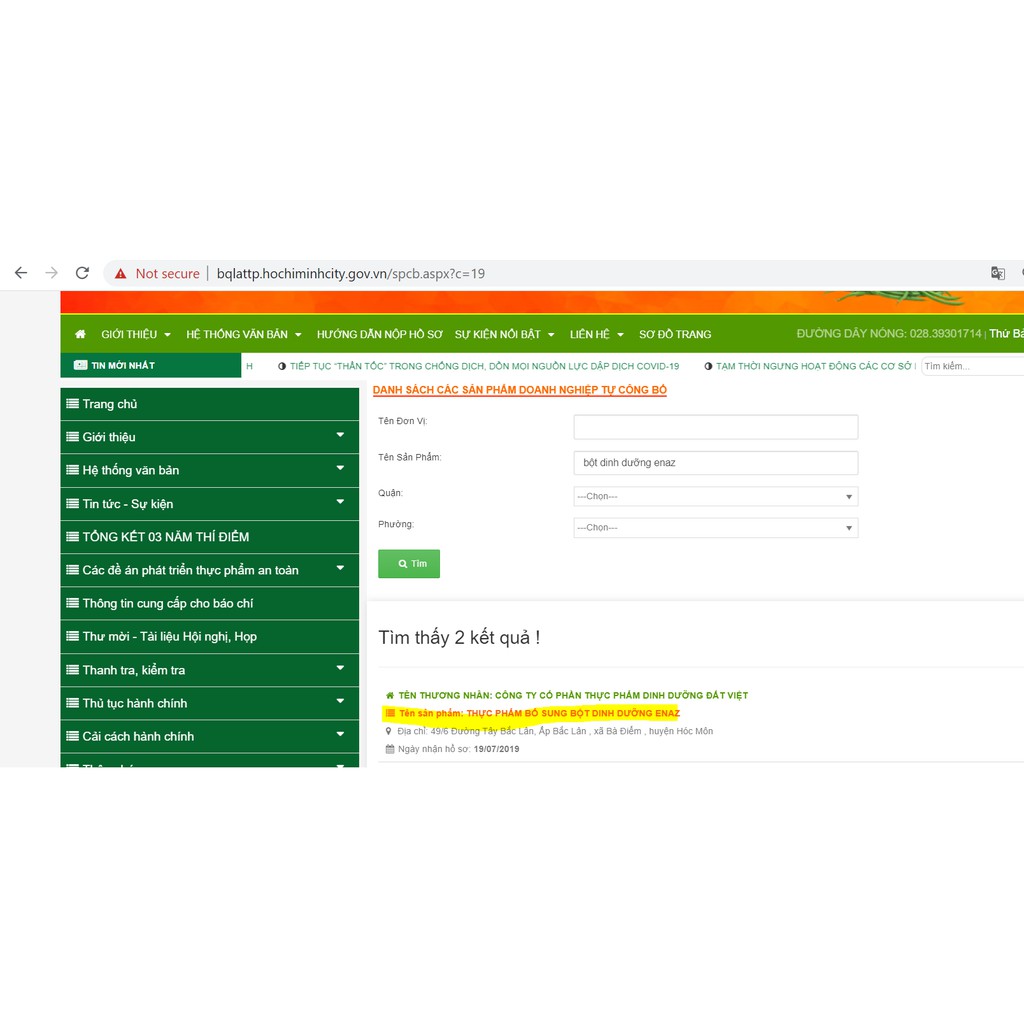Click the browser forward arrow

(51, 273)
